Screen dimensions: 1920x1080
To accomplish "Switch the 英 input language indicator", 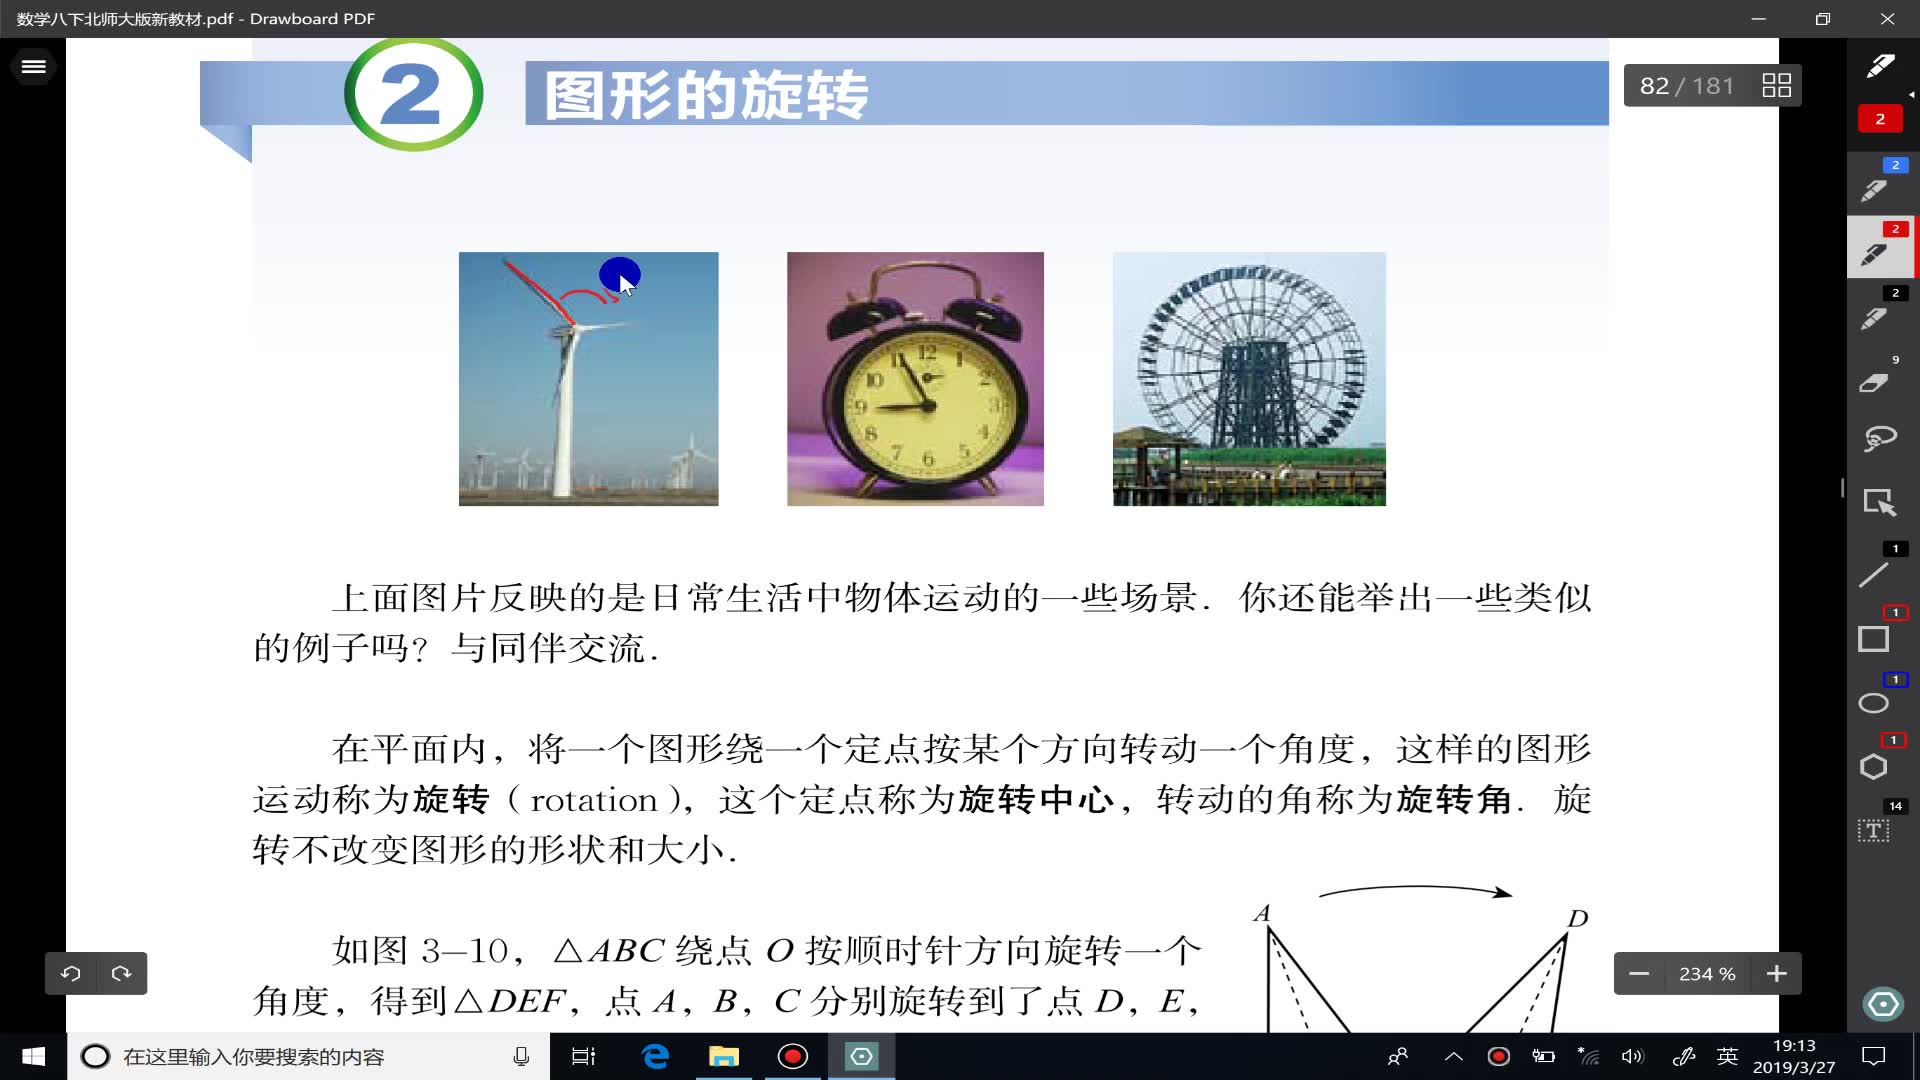I will click(x=1727, y=1056).
